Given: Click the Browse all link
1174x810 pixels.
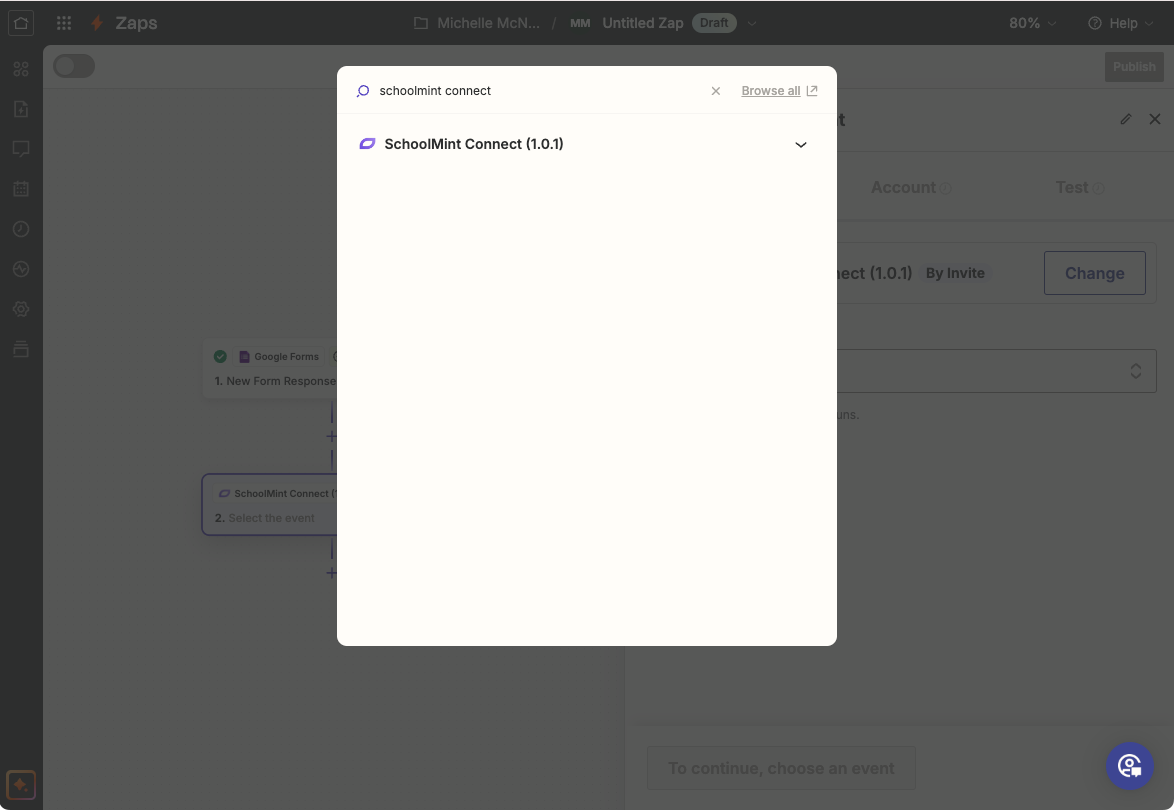Looking at the screenshot, I should 770,91.
